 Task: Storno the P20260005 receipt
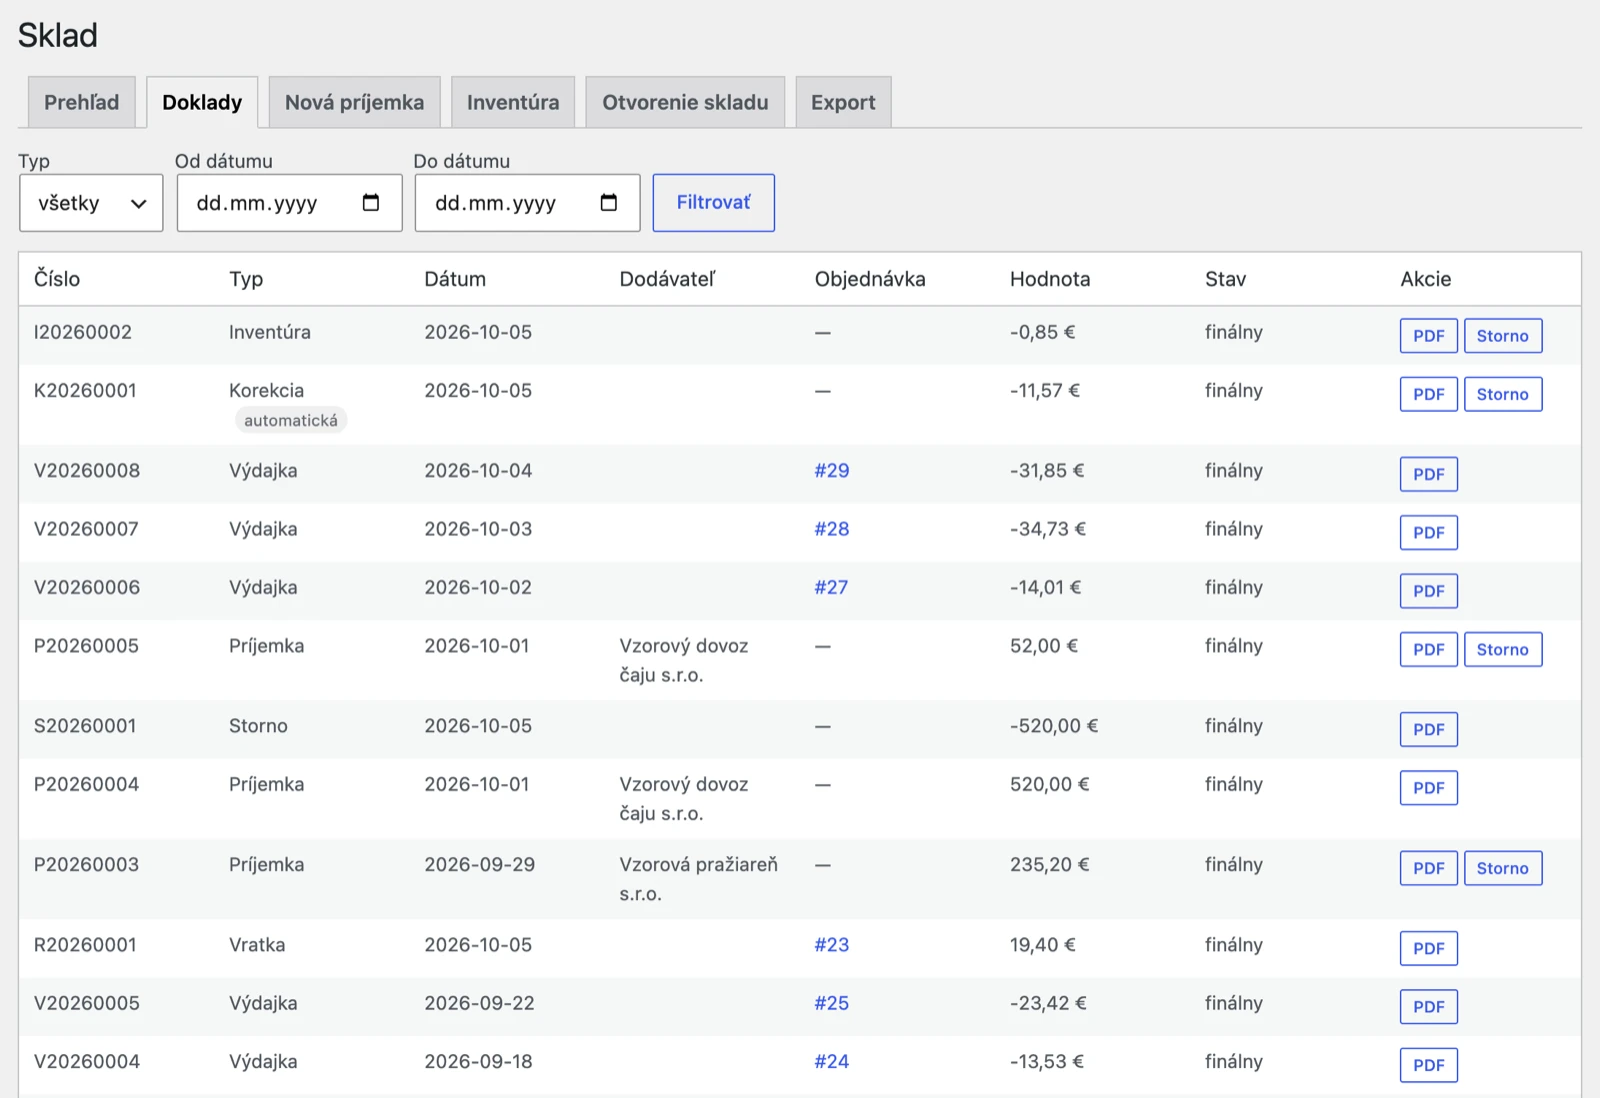(1503, 649)
